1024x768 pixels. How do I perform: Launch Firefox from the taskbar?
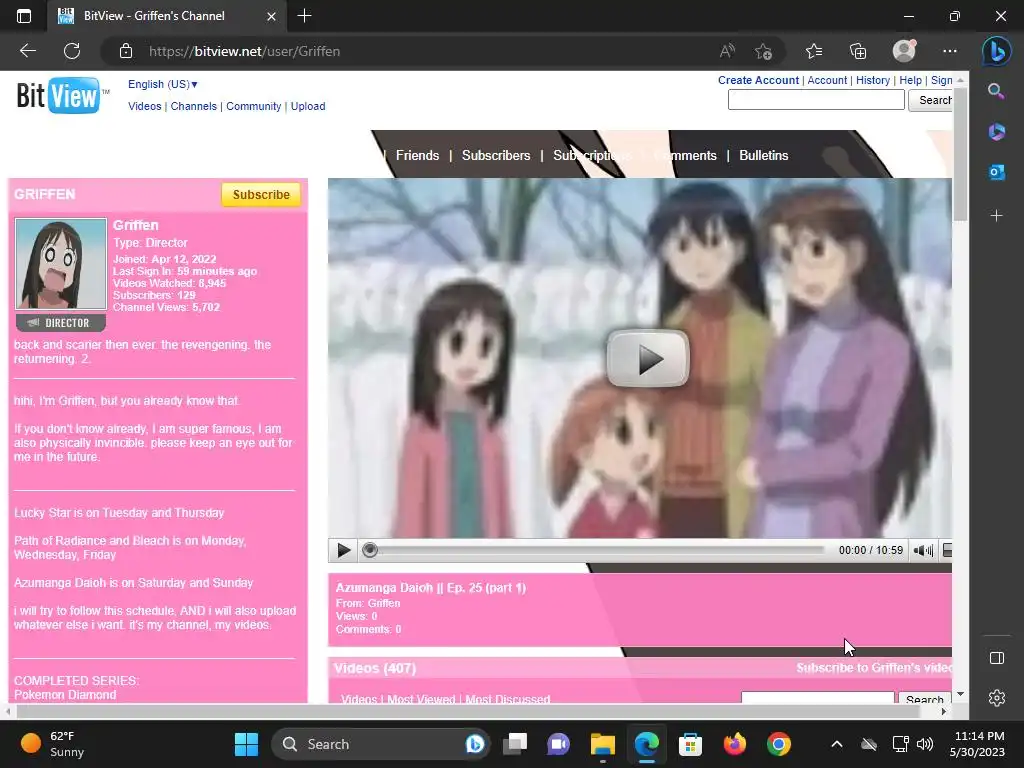tap(735, 744)
